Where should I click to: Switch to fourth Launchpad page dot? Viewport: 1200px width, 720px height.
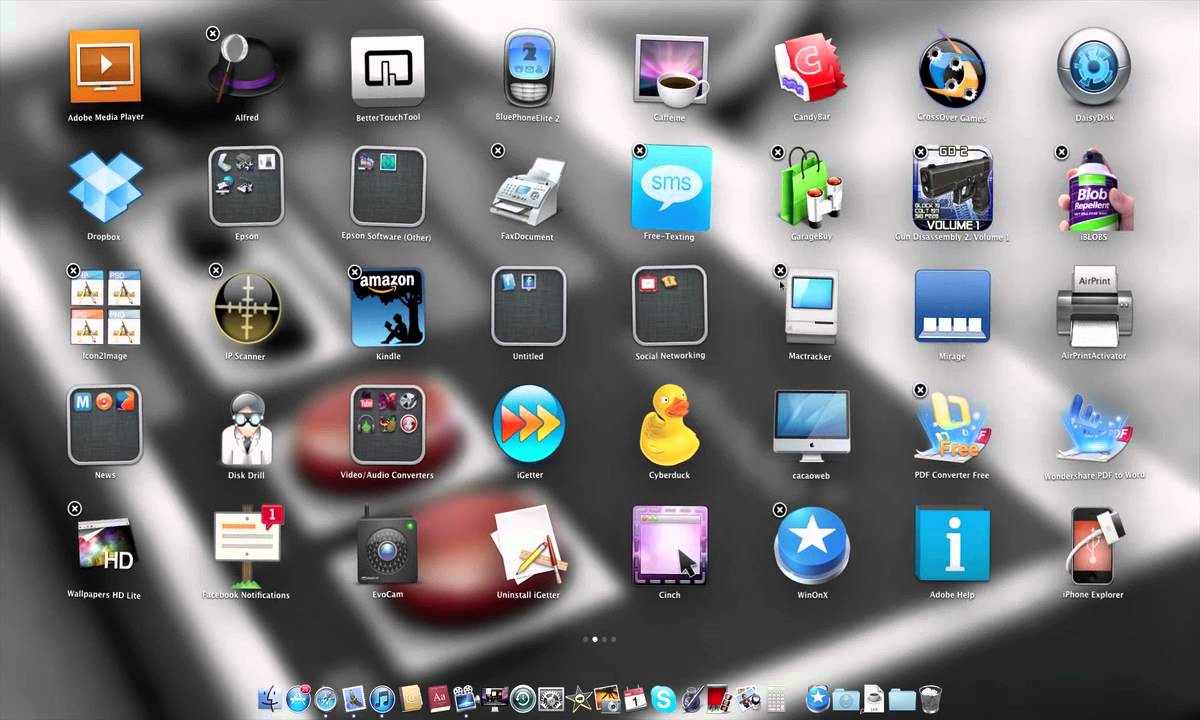point(613,638)
